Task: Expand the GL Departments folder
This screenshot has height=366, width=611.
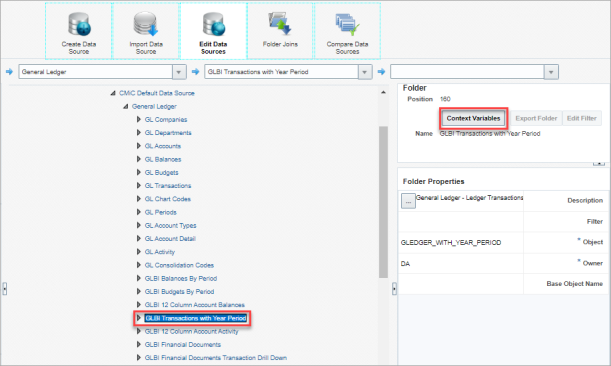Action: [x=138, y=133]
